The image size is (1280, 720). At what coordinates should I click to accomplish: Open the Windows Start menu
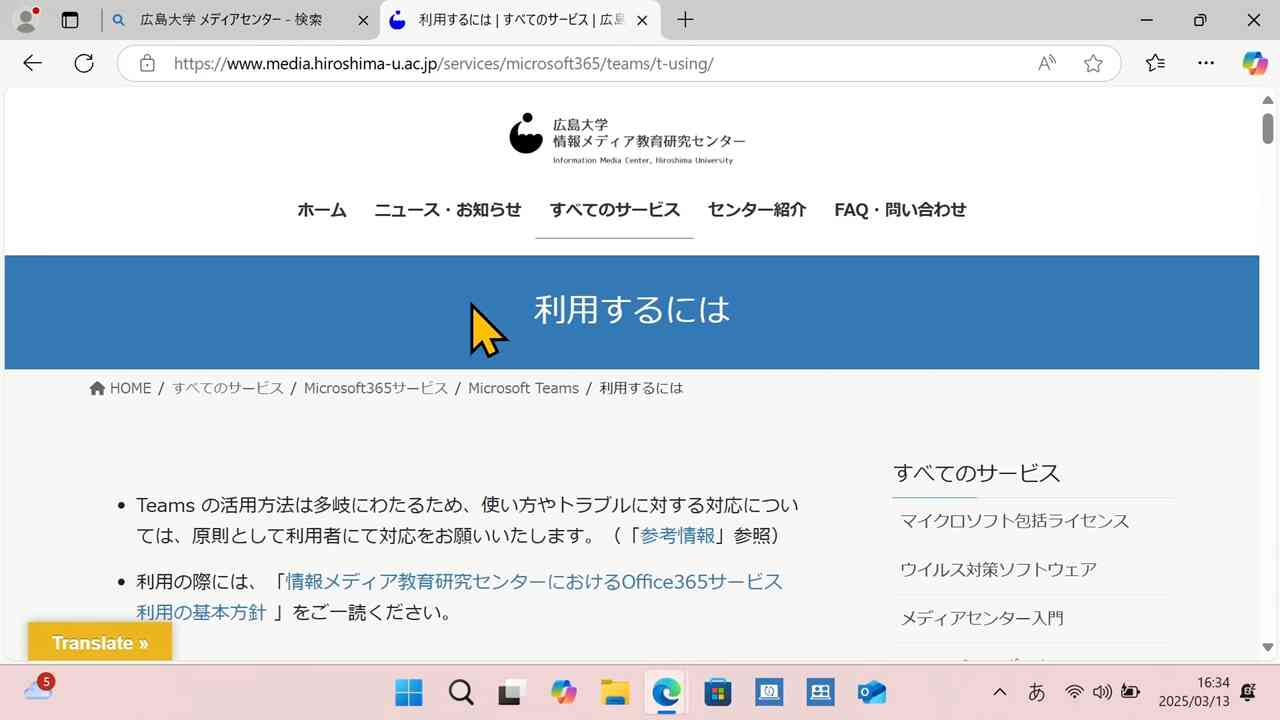tap(408, 692)
